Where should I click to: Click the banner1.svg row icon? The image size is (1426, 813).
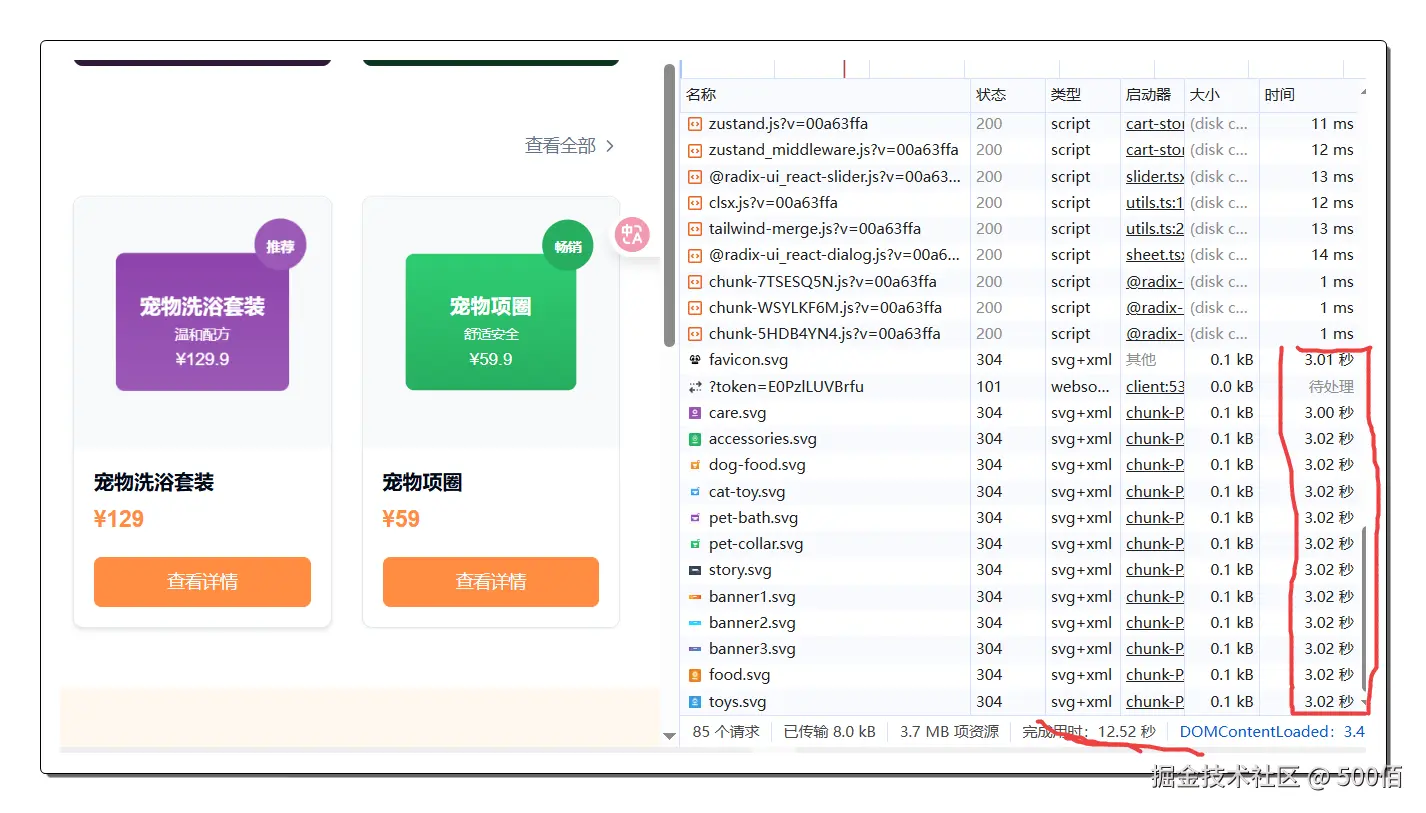[x=695, y=597]
